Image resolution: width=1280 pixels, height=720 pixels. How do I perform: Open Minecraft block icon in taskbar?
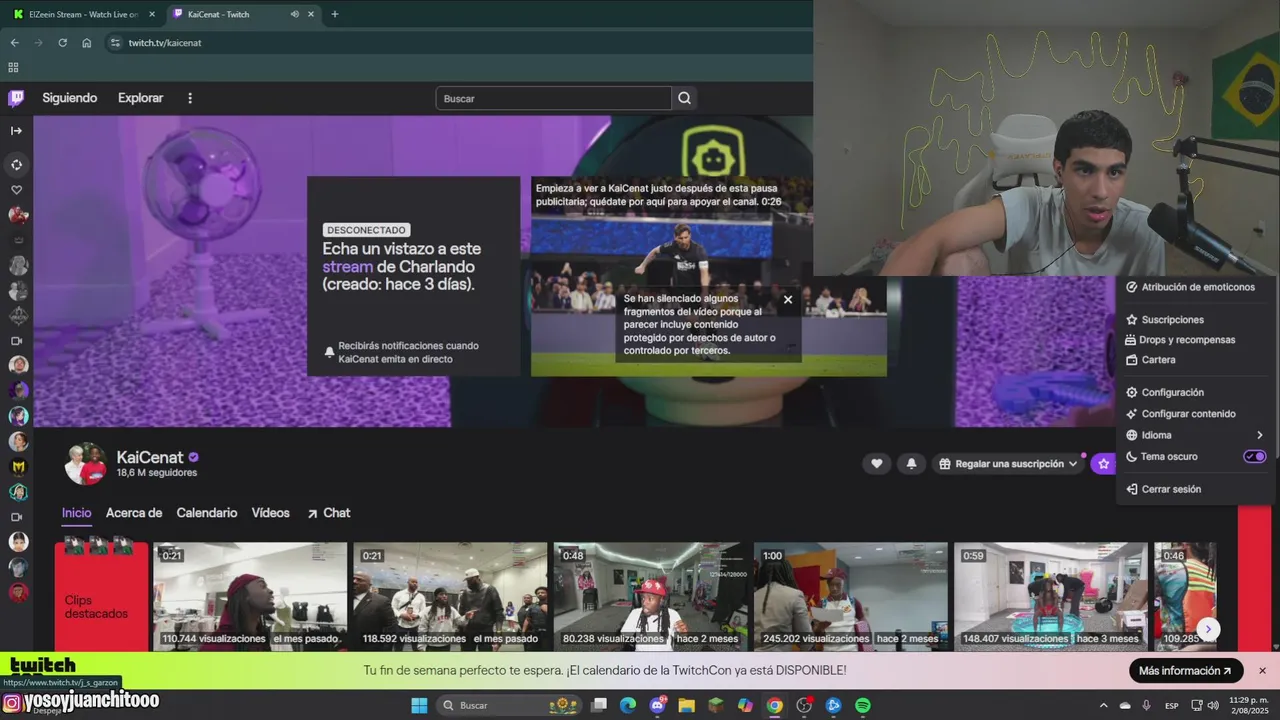pyautogui.click(x=715, y=705)
